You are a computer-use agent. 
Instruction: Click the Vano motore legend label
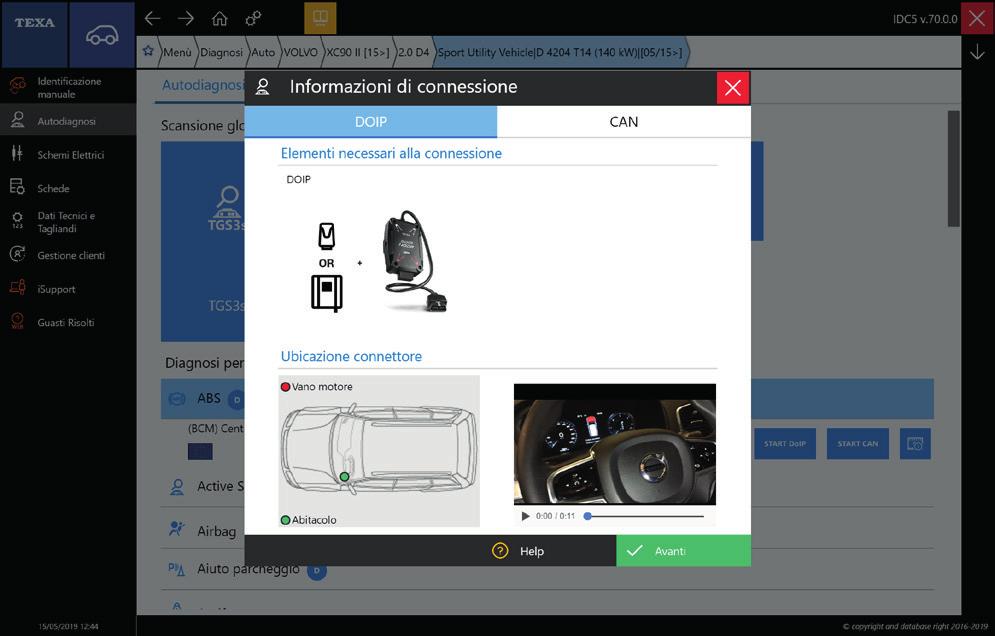point(322,387)
